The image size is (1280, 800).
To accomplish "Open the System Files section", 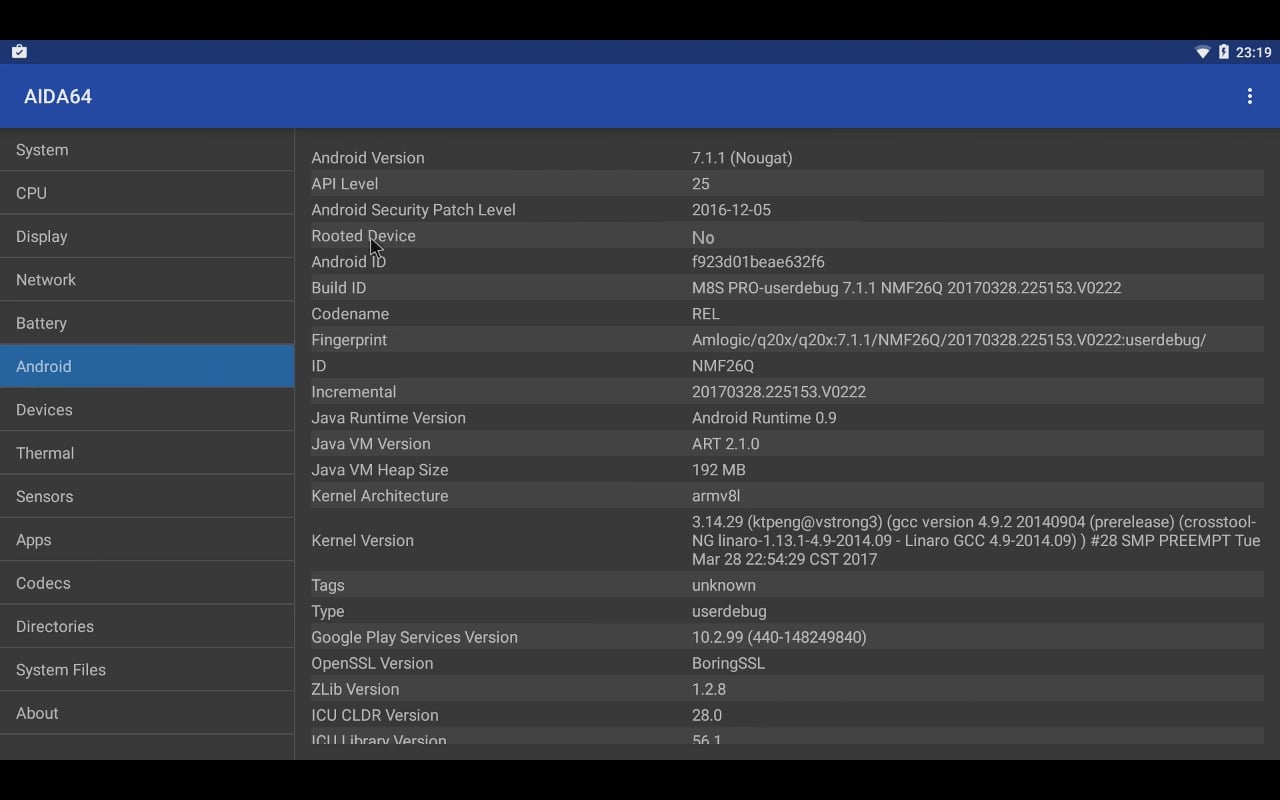I will 147,670.
